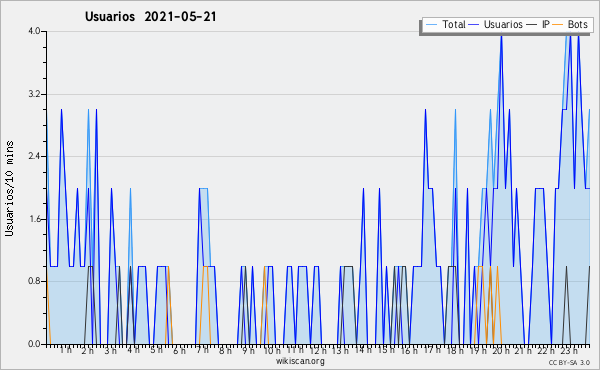Click the '11 h' x-axis label
The image size is (600, 370).
[x=295, y=350]
